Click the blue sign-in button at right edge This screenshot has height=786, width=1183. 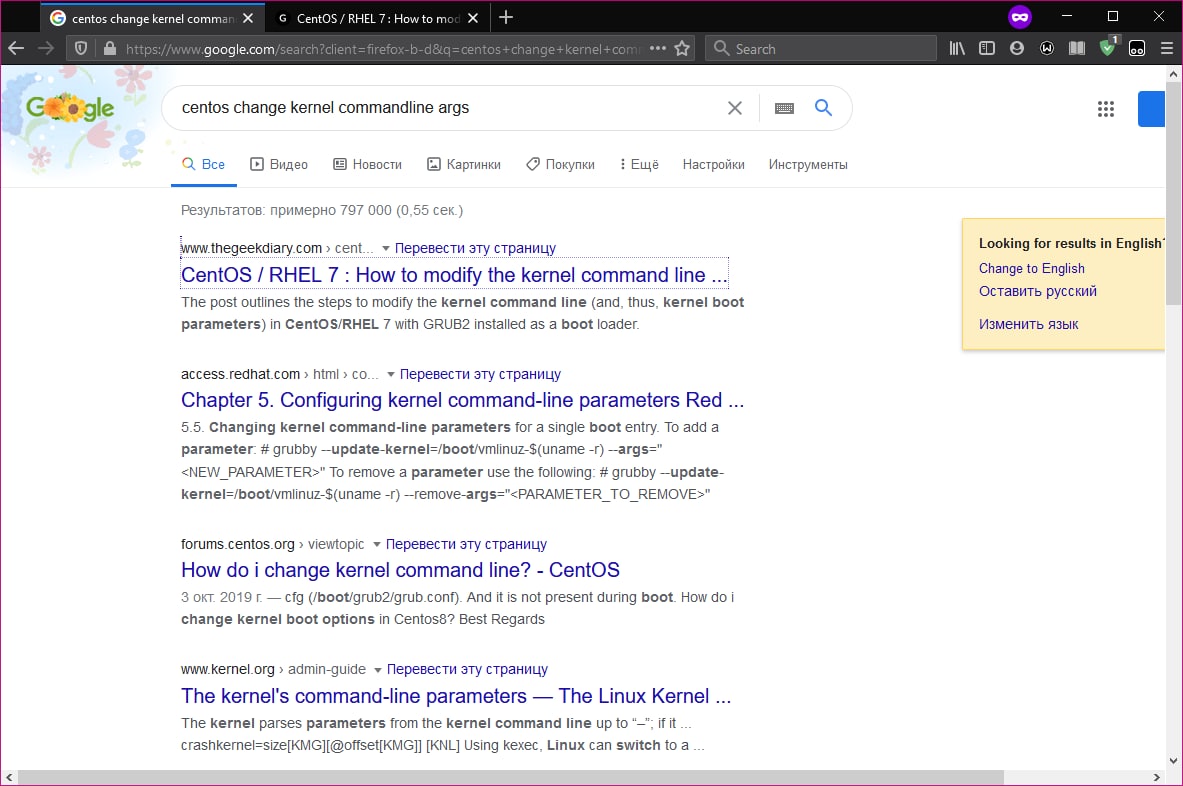coord(1151,109)
